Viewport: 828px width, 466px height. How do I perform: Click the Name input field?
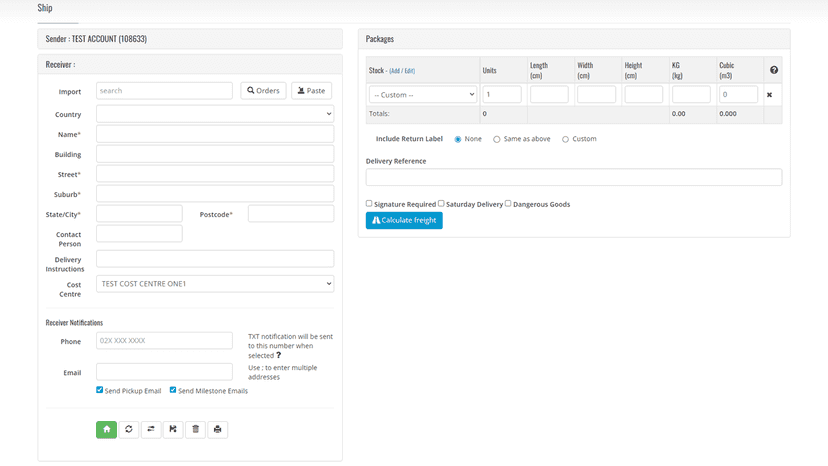click(x=215, y=134)
